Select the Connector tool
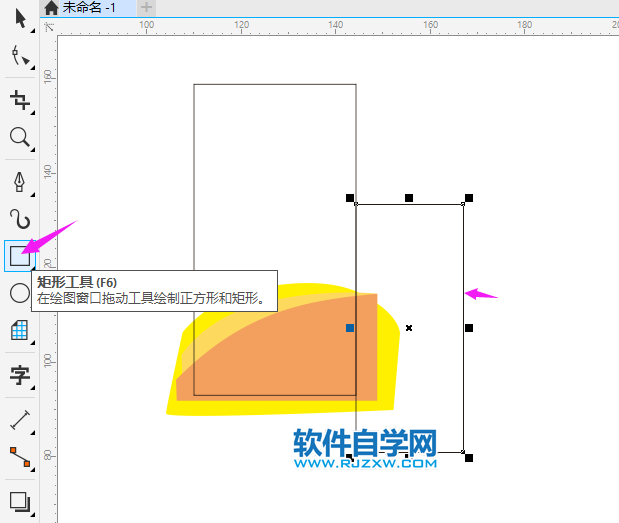Image resolution: width=619 pixels, height=523 pixels. (x=20, y=457)
